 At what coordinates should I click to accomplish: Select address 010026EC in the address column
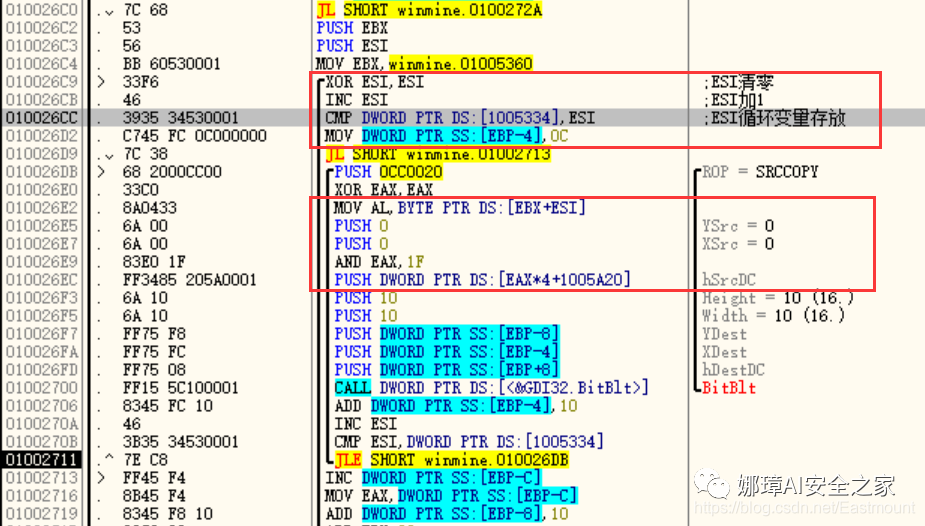point(42,280)
